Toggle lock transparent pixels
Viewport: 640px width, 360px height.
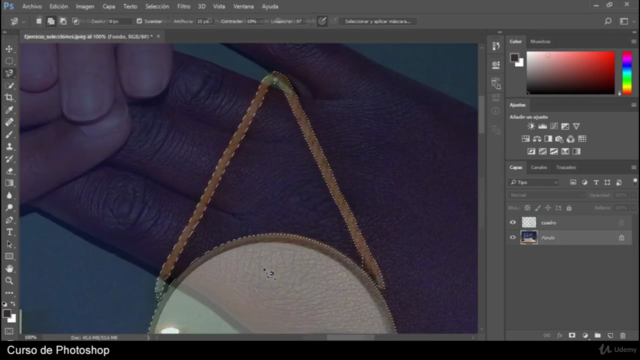(527, 208)
